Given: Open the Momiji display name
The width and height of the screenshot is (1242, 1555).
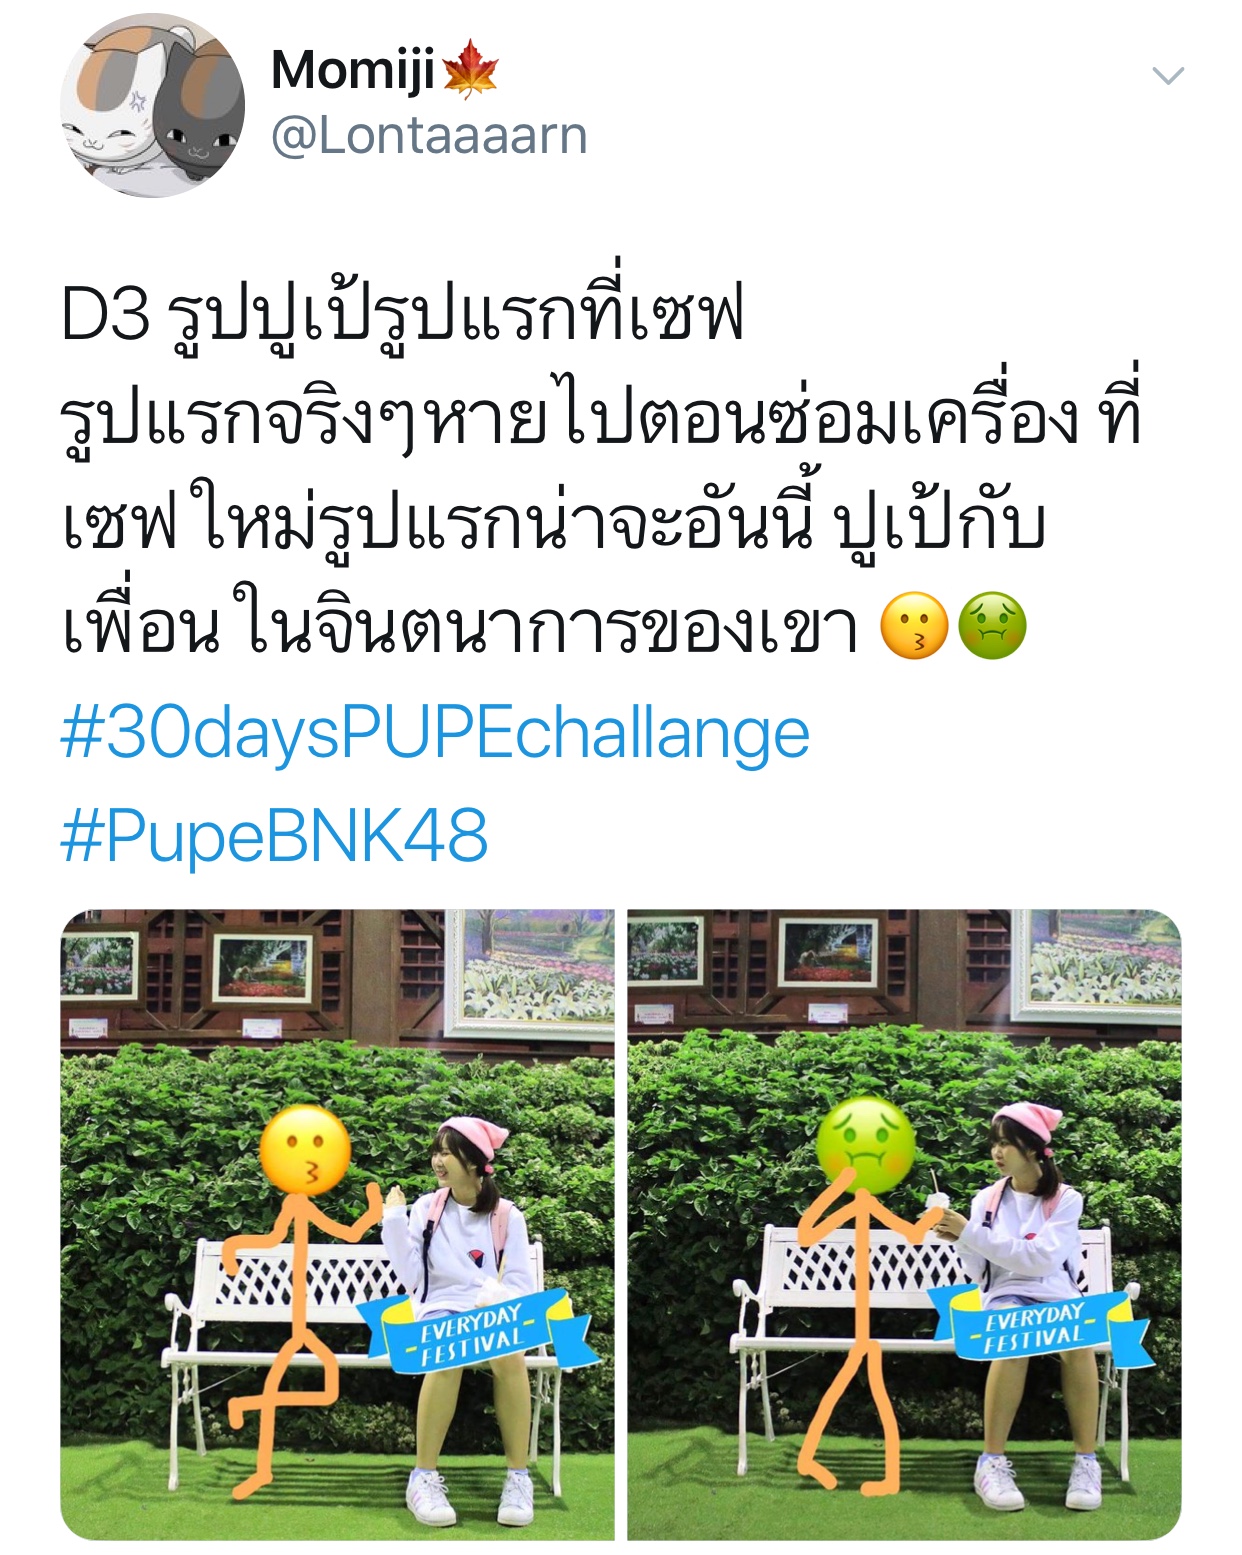Looking at the screenshot, I should click(x=352, y=71).
